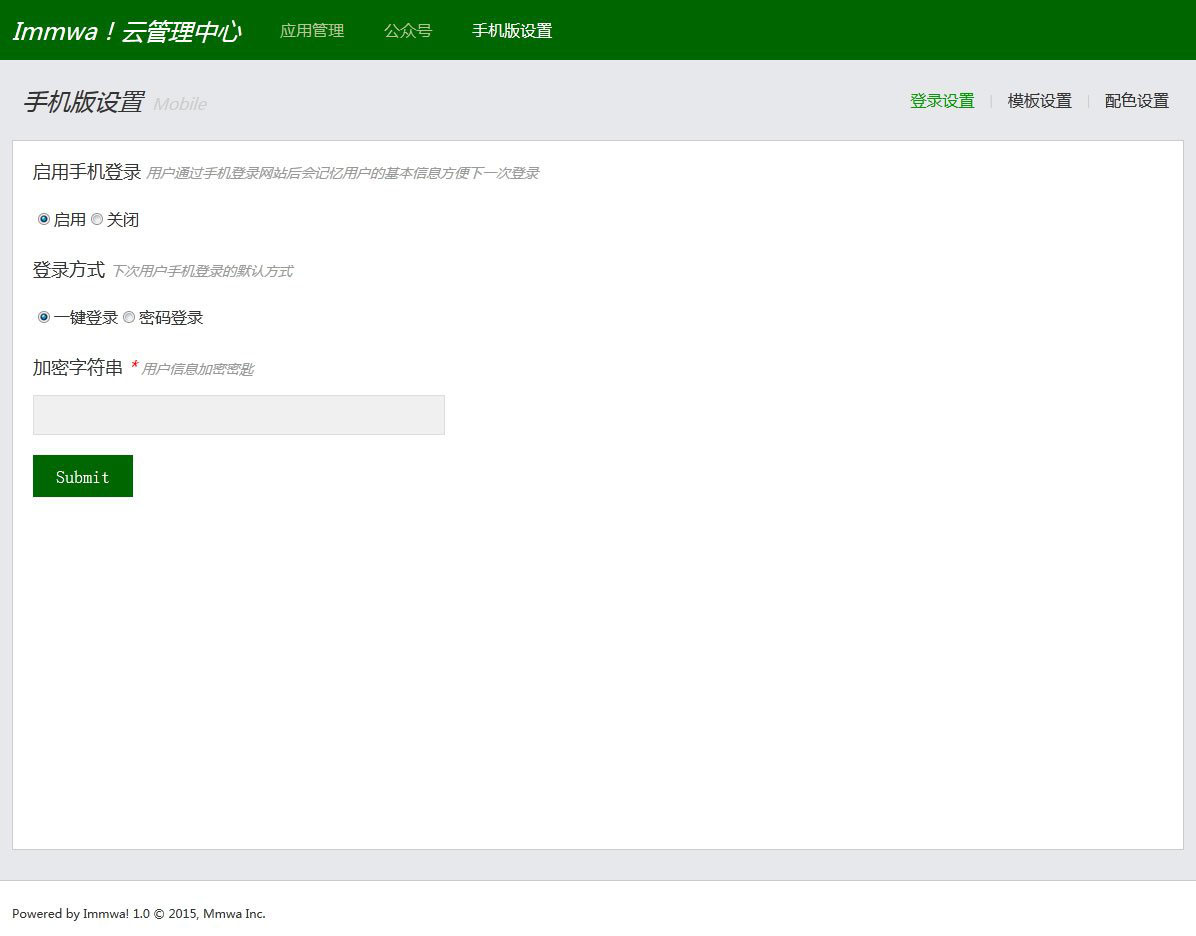This screenshot has width=1196, height=936.
Task: Click the footer text Powered by Immwa! 1.0
Action: click(x=139, y=913)
